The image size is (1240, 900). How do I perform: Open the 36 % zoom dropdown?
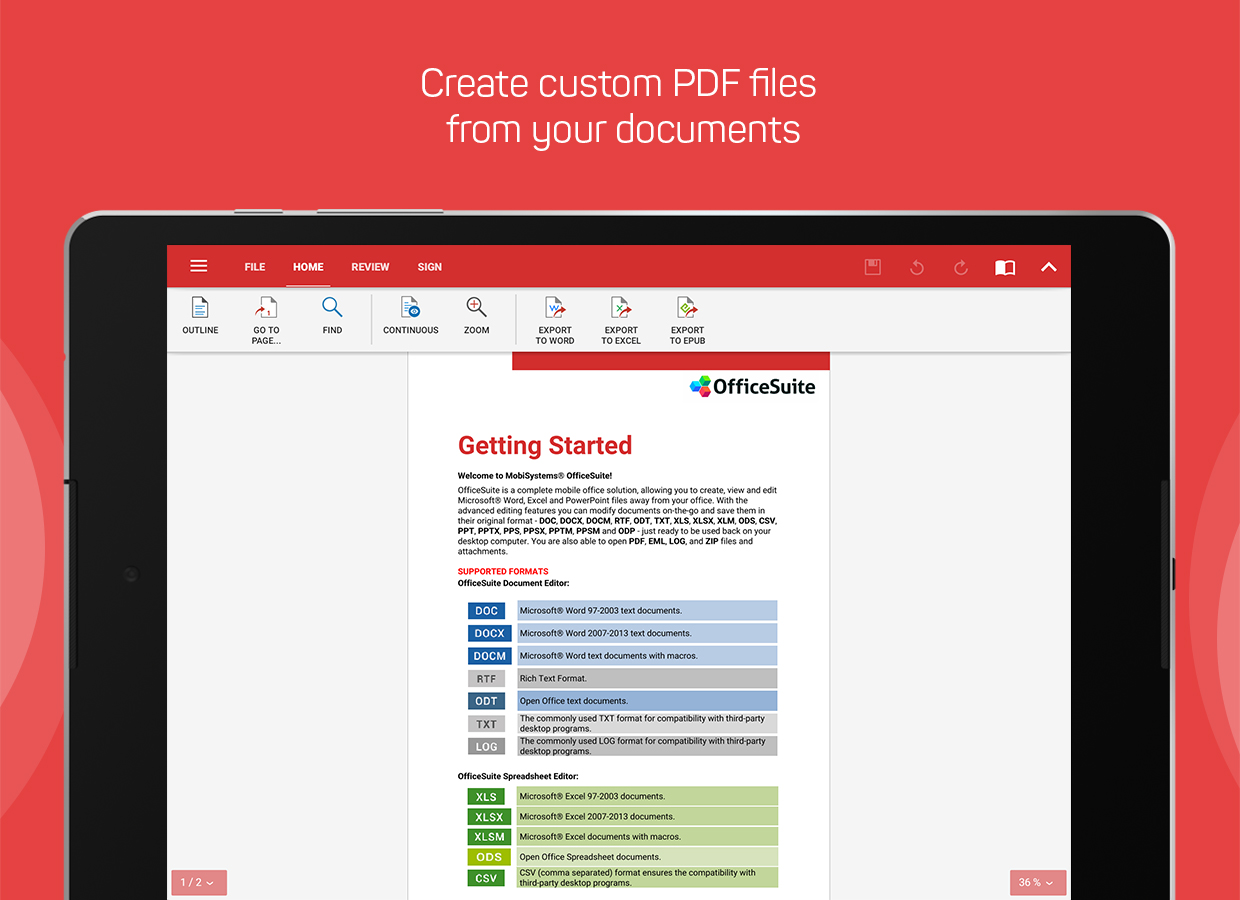(1037, 882)
